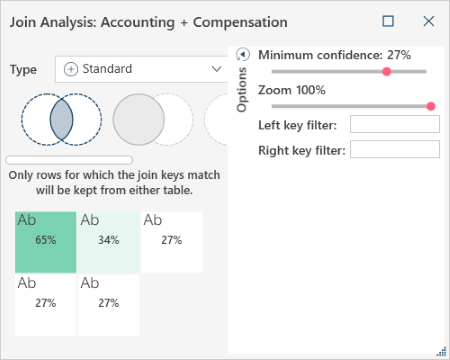This screenshot has width=450, height=360.
Task: Click the Type dropdown chevron arrow
Action: pyautogui.click(x=217, y=69)
